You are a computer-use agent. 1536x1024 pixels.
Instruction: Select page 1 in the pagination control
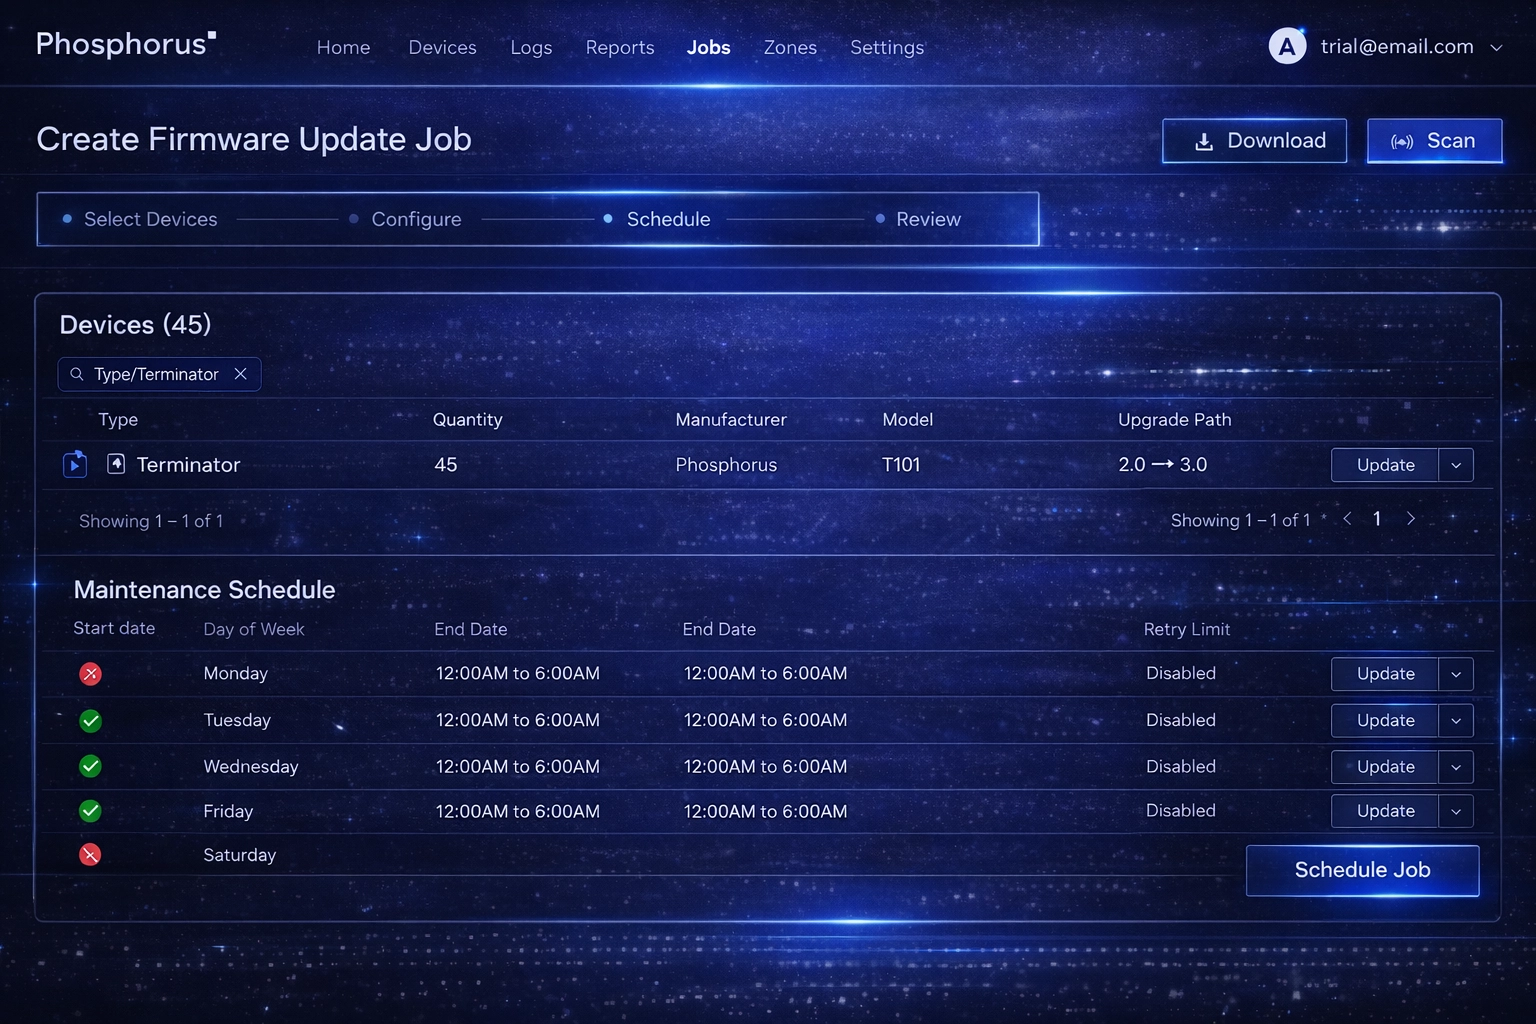coord(1377,519)
